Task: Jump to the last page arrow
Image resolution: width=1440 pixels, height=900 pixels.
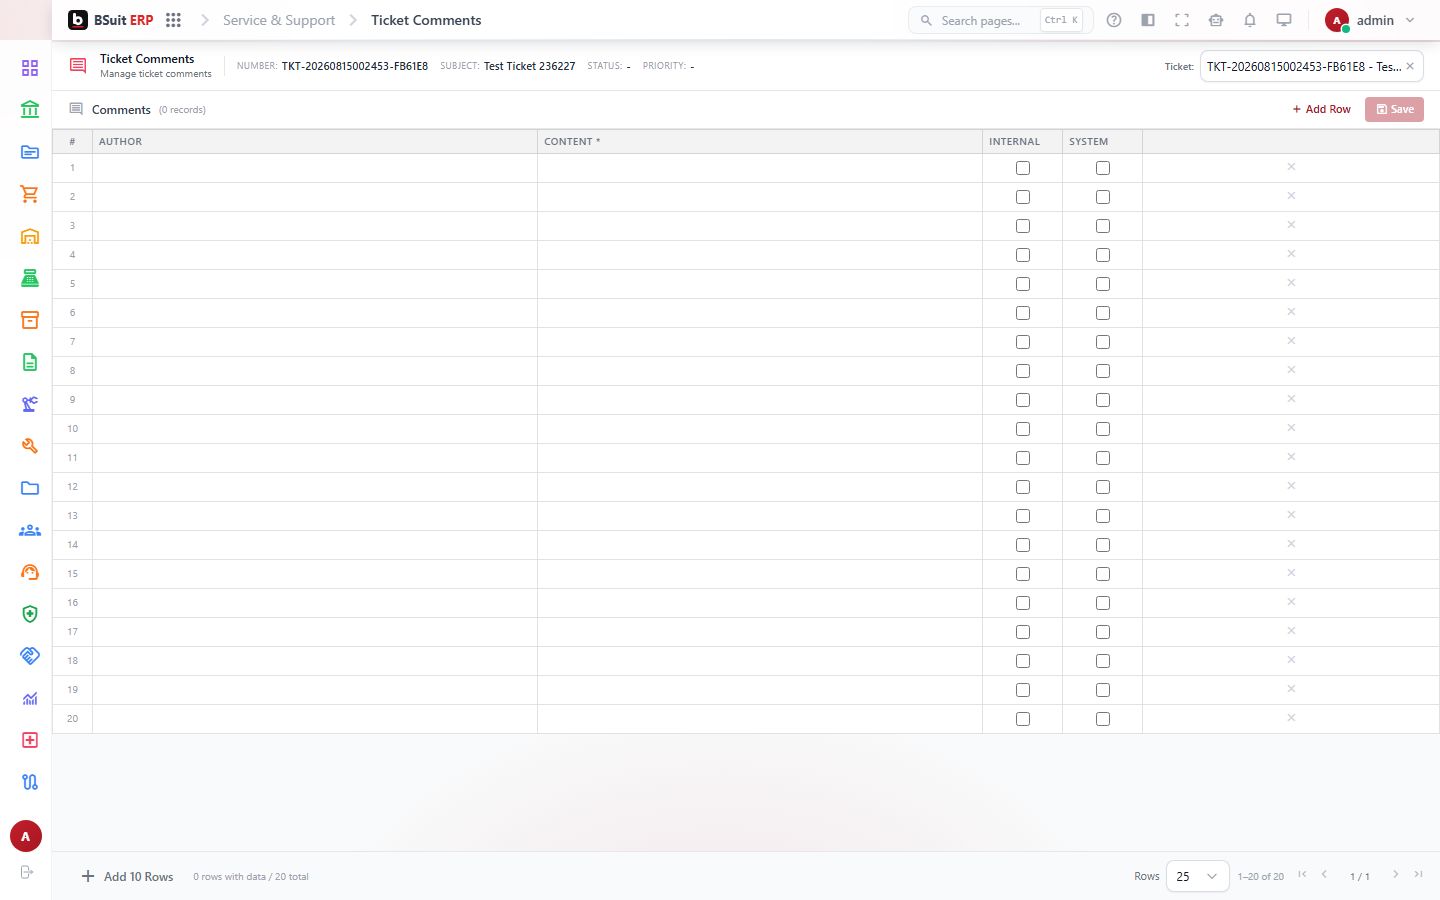Action: (x=1418, y=875)
